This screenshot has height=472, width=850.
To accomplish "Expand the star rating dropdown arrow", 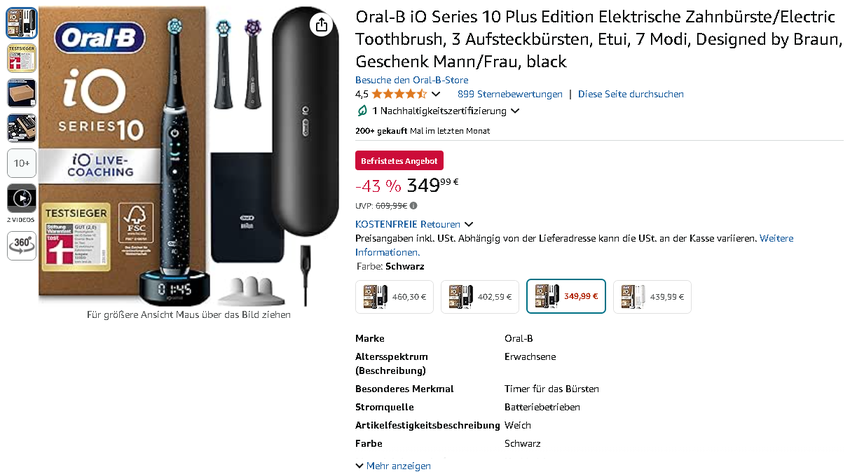I will tap(436, 94).
